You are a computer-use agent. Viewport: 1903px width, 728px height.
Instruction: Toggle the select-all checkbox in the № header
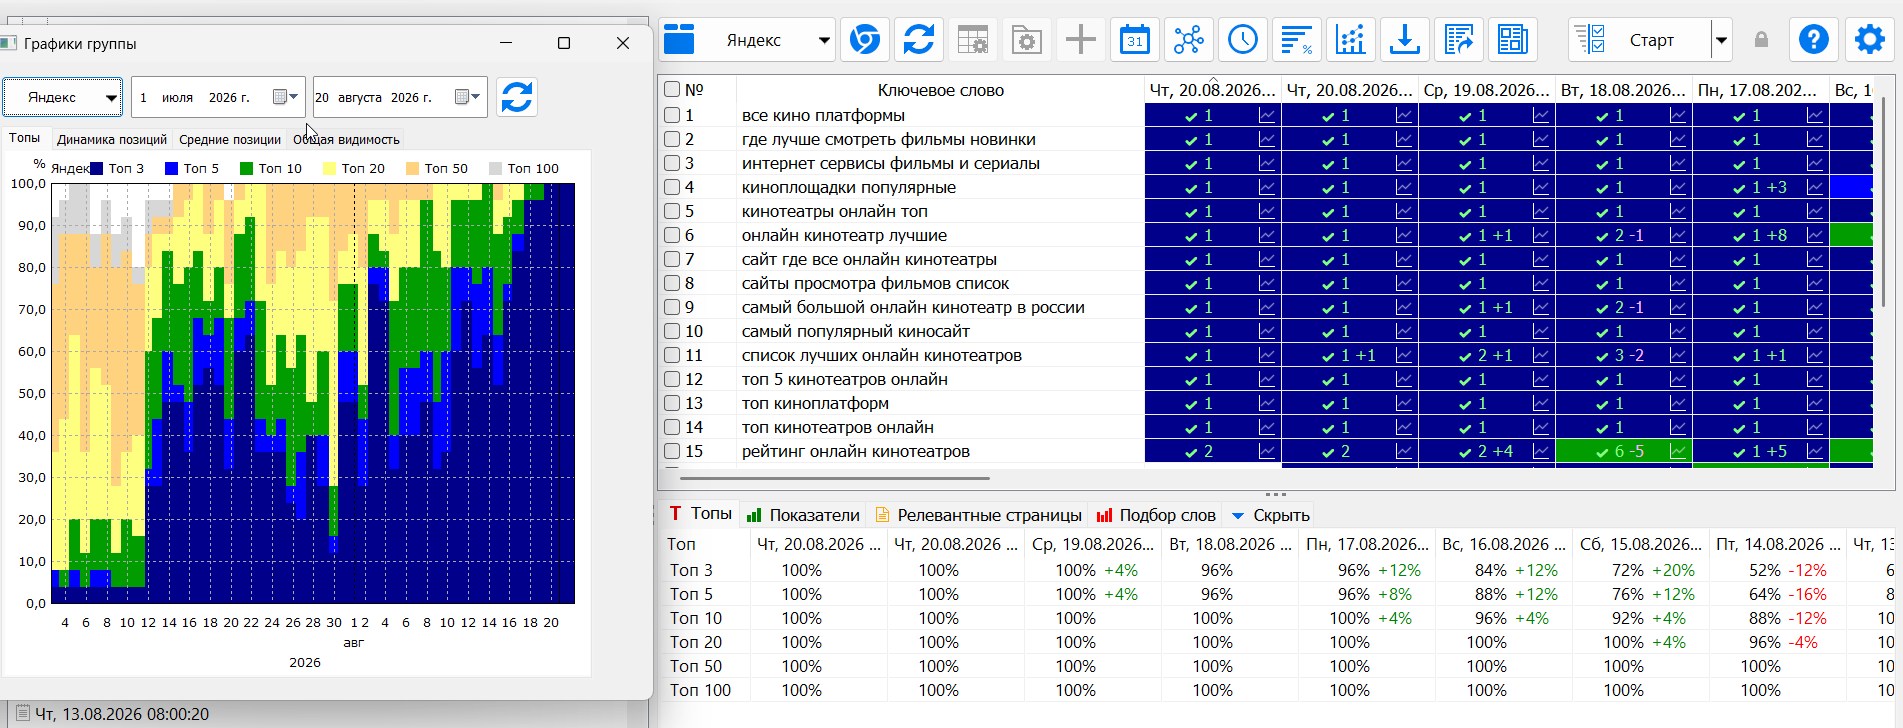[672, 90]
